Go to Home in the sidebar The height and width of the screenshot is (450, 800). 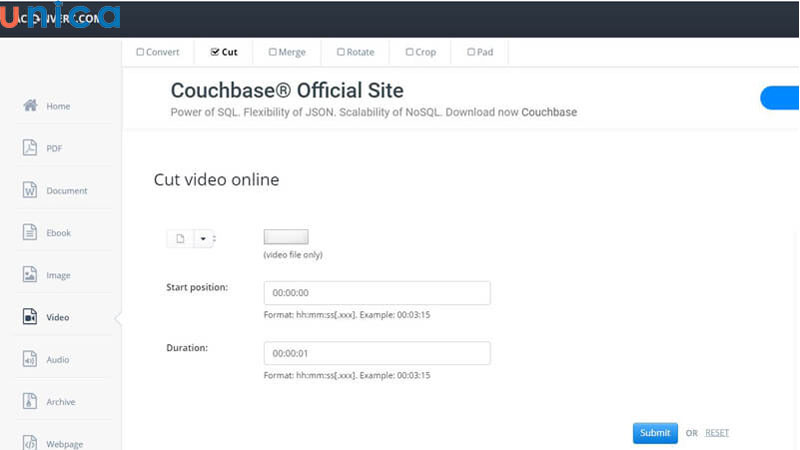pos(58,106)
